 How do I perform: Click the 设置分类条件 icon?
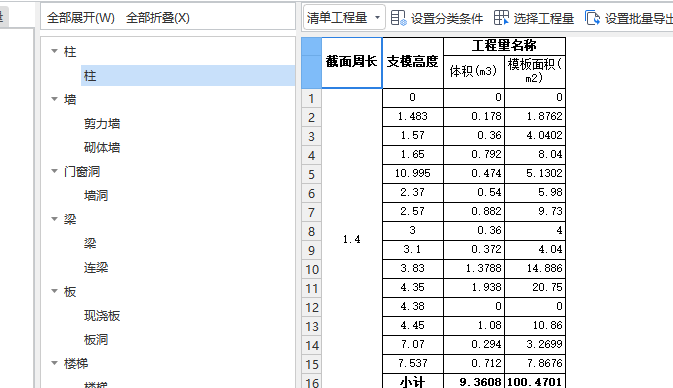pos(398,18)
